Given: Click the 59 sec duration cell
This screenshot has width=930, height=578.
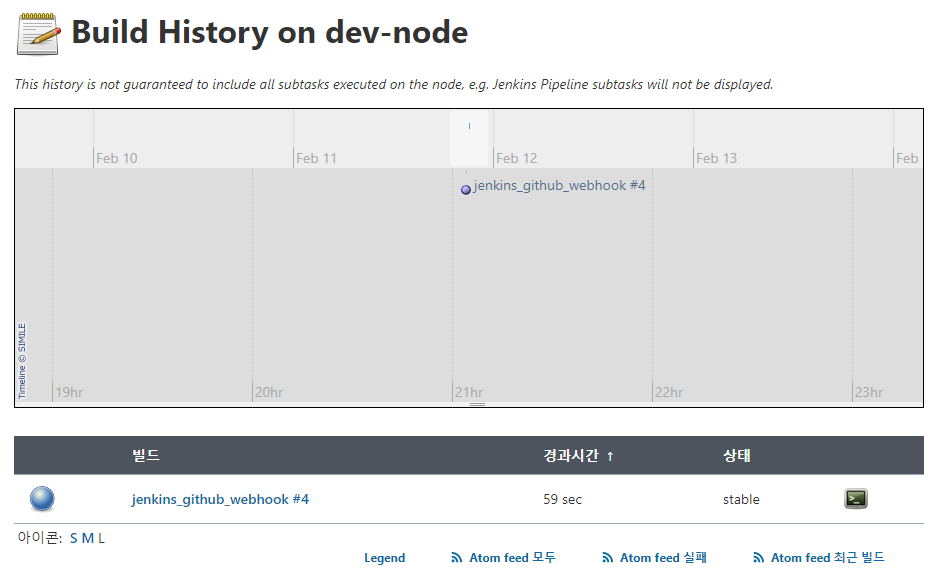Looking at the screenshot, I should coord(562,500).
